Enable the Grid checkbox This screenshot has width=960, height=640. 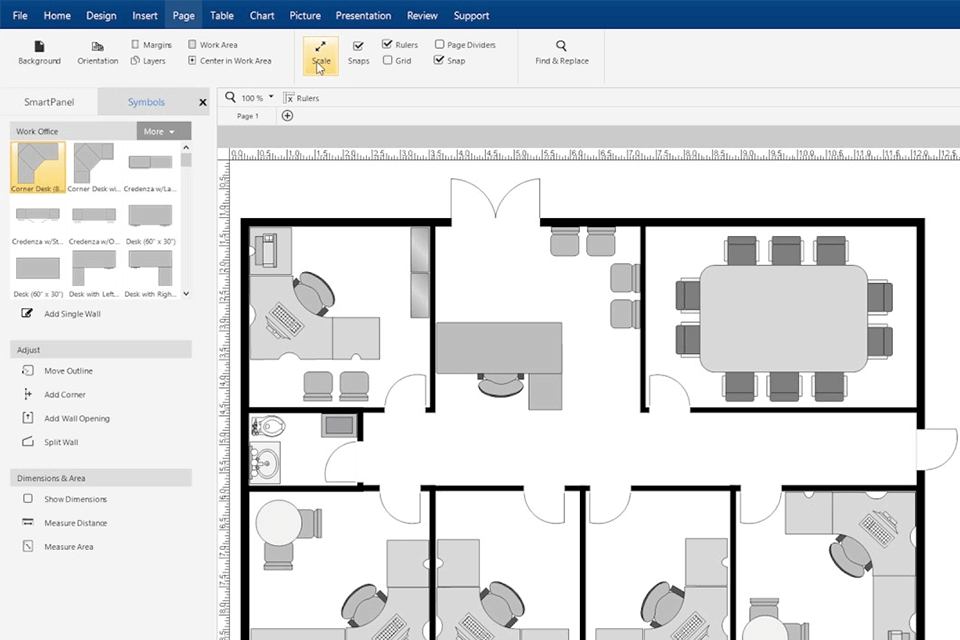pos(388,60)
